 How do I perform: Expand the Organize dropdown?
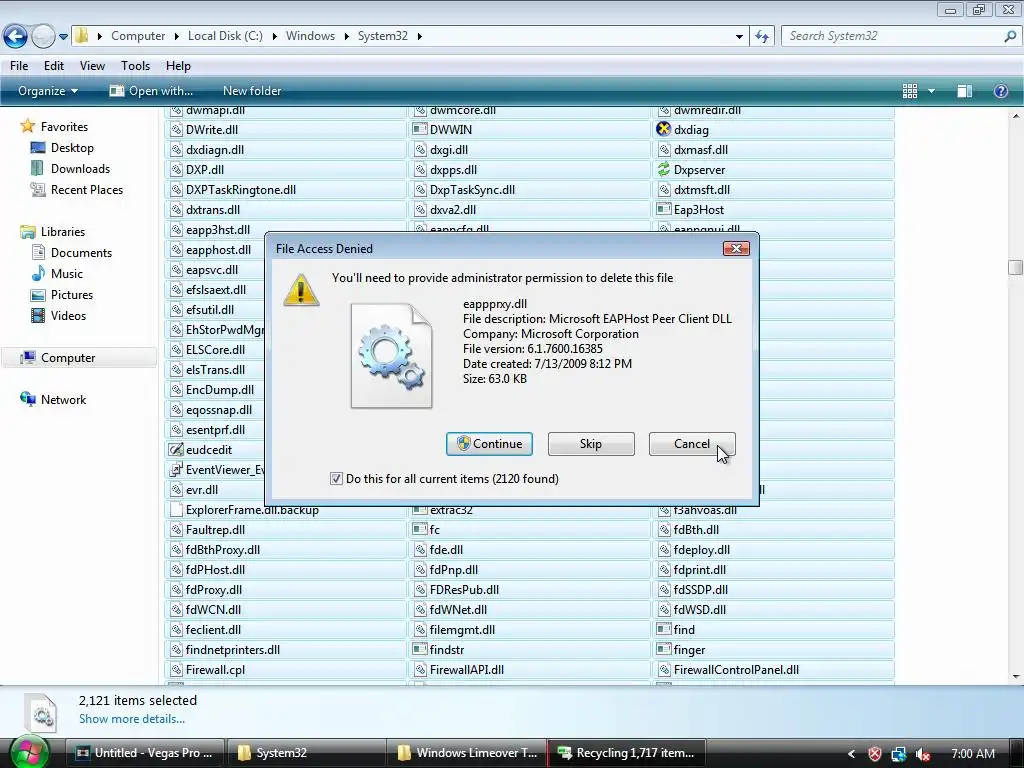tap(48, 91)
